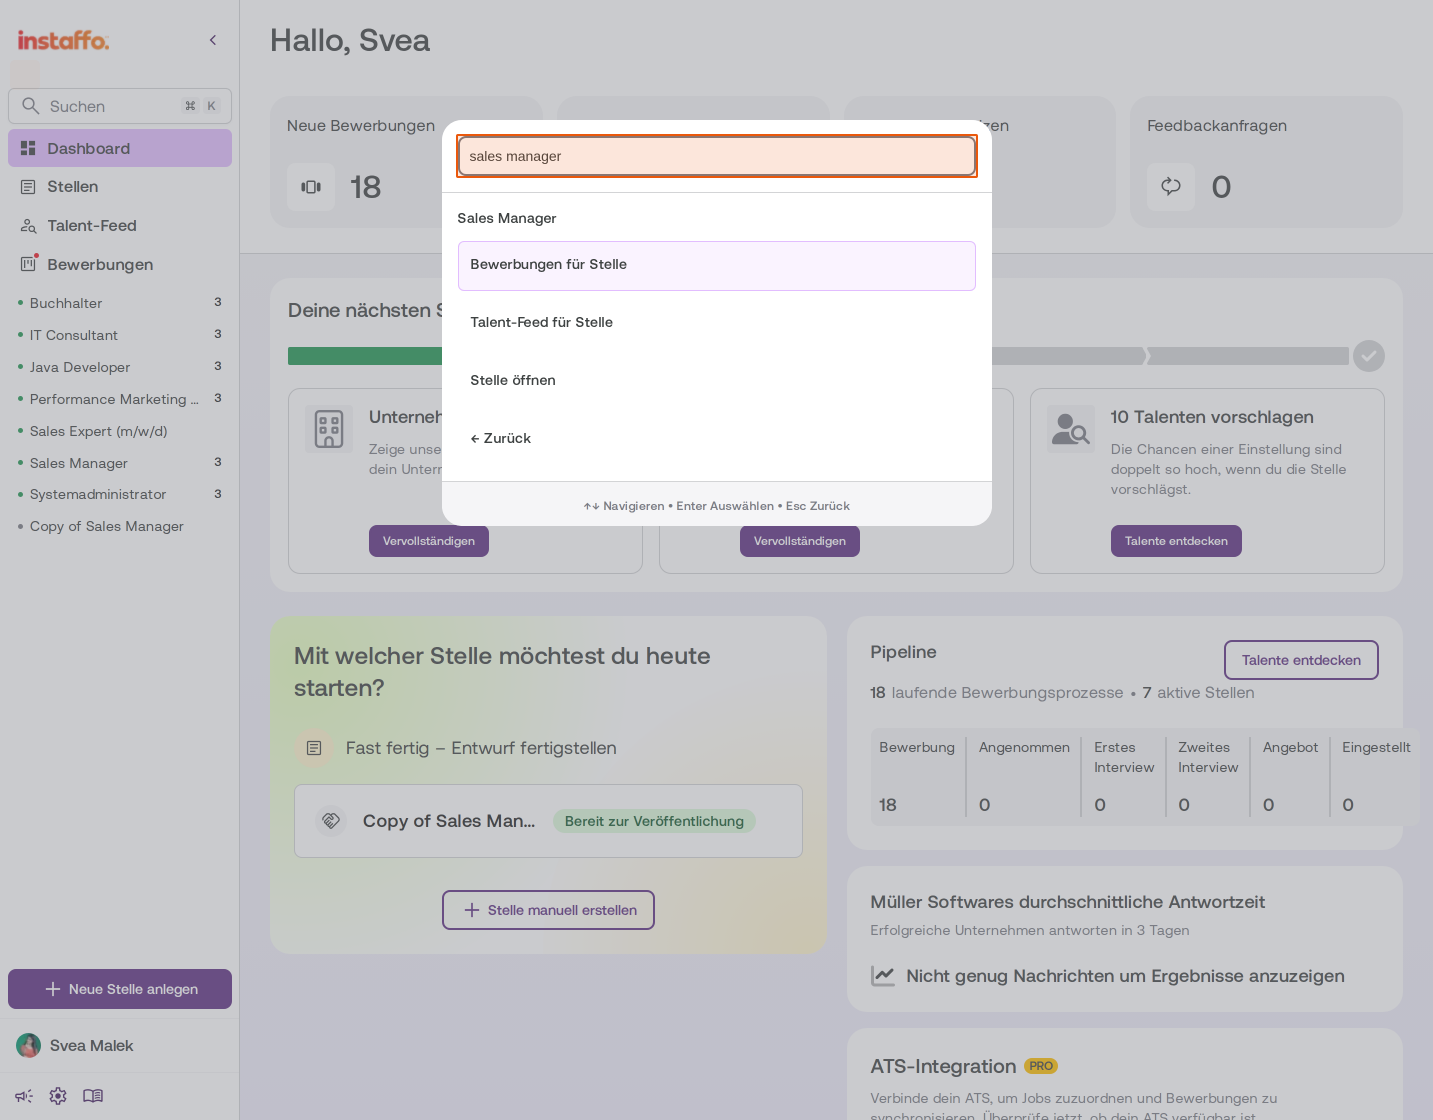The height and width of the screenshot is (1120, 1433).
Task: Click Talente entdecken button in card
Action: [1176, 541]
